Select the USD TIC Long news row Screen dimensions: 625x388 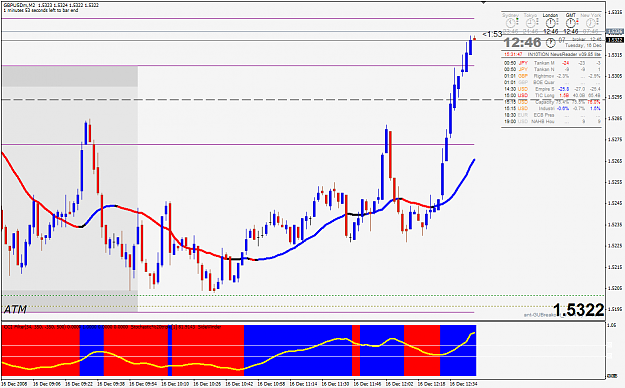(x=552, y=95)
